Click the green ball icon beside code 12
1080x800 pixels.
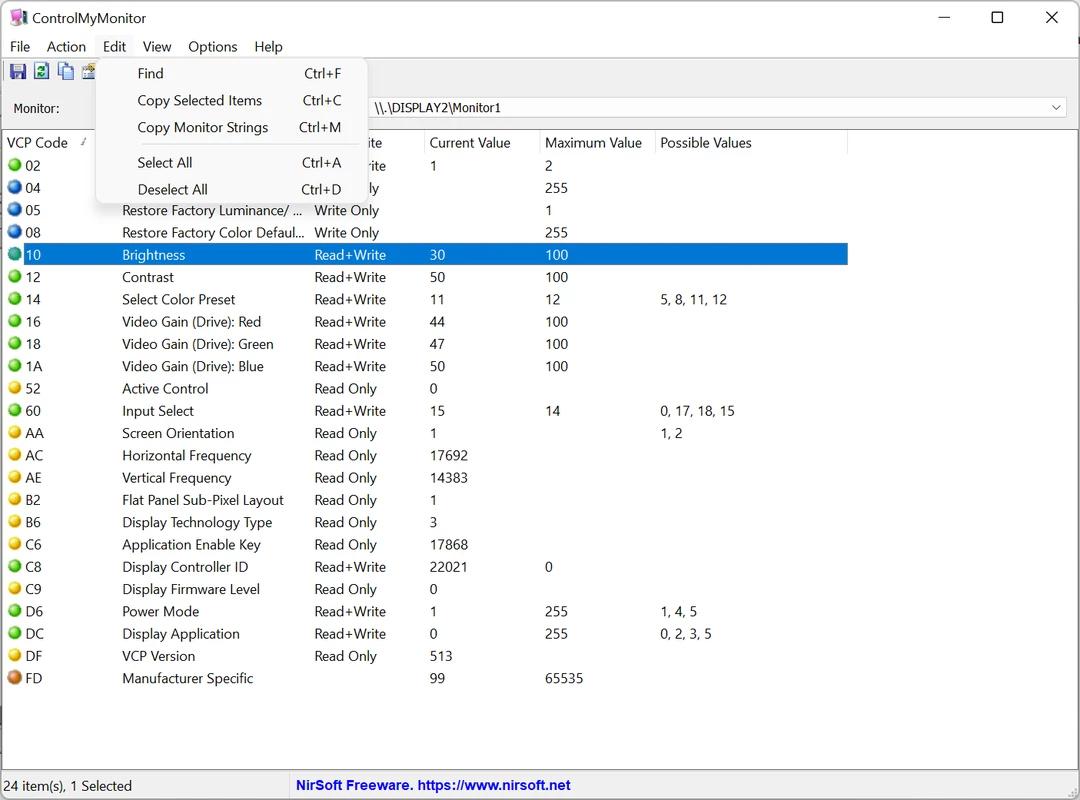coord(14,276)
